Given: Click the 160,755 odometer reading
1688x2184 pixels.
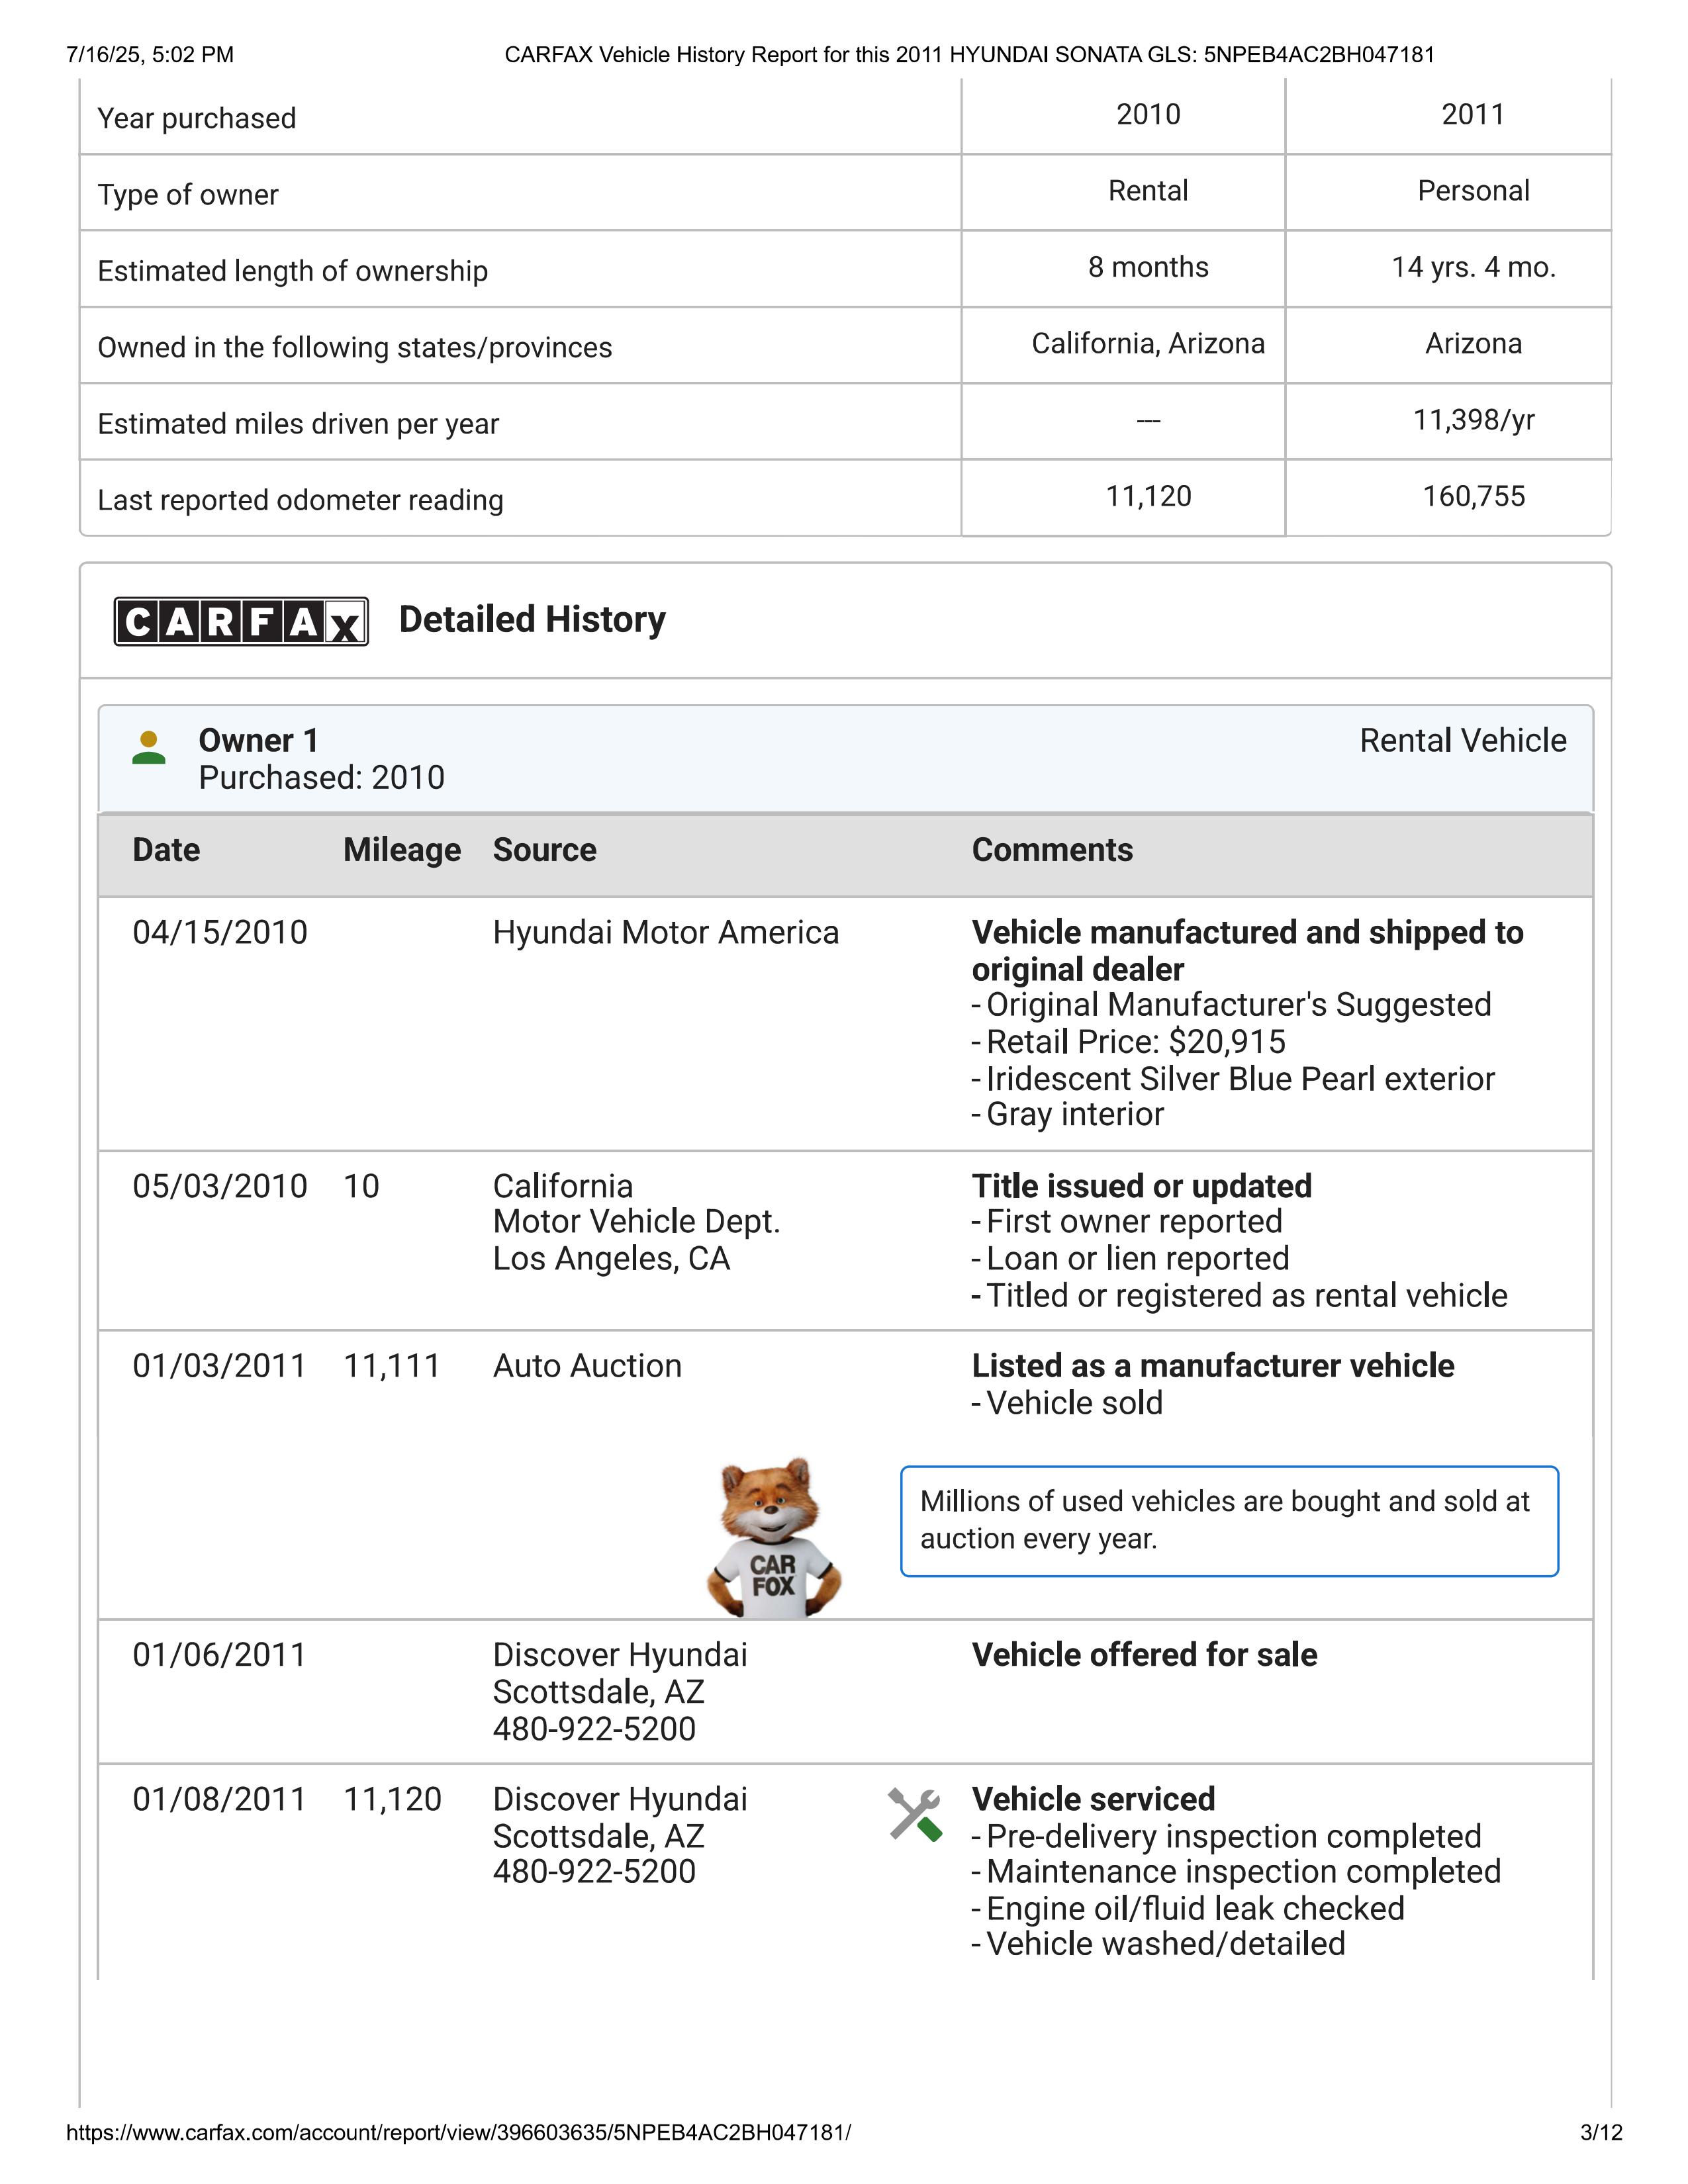Looking at the screenshot, I should coord(1473,497).
